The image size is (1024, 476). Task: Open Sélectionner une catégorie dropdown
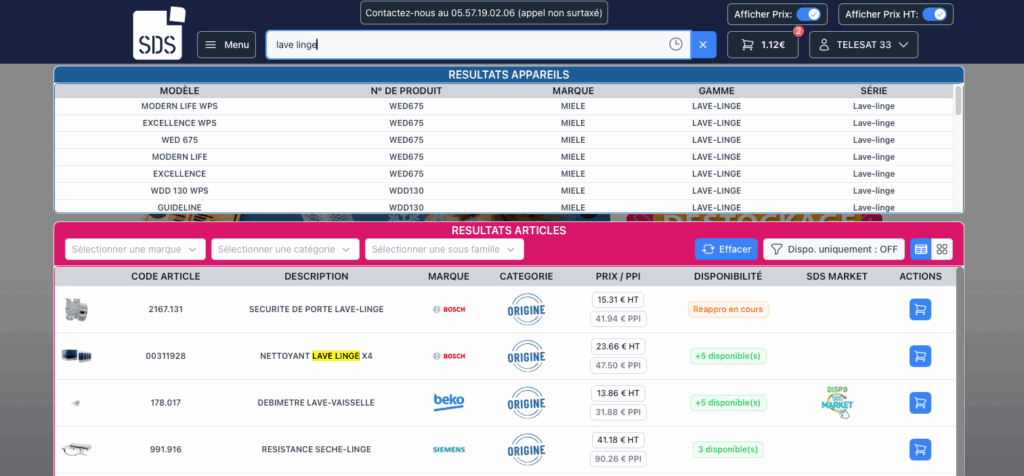tap(285, 249)
